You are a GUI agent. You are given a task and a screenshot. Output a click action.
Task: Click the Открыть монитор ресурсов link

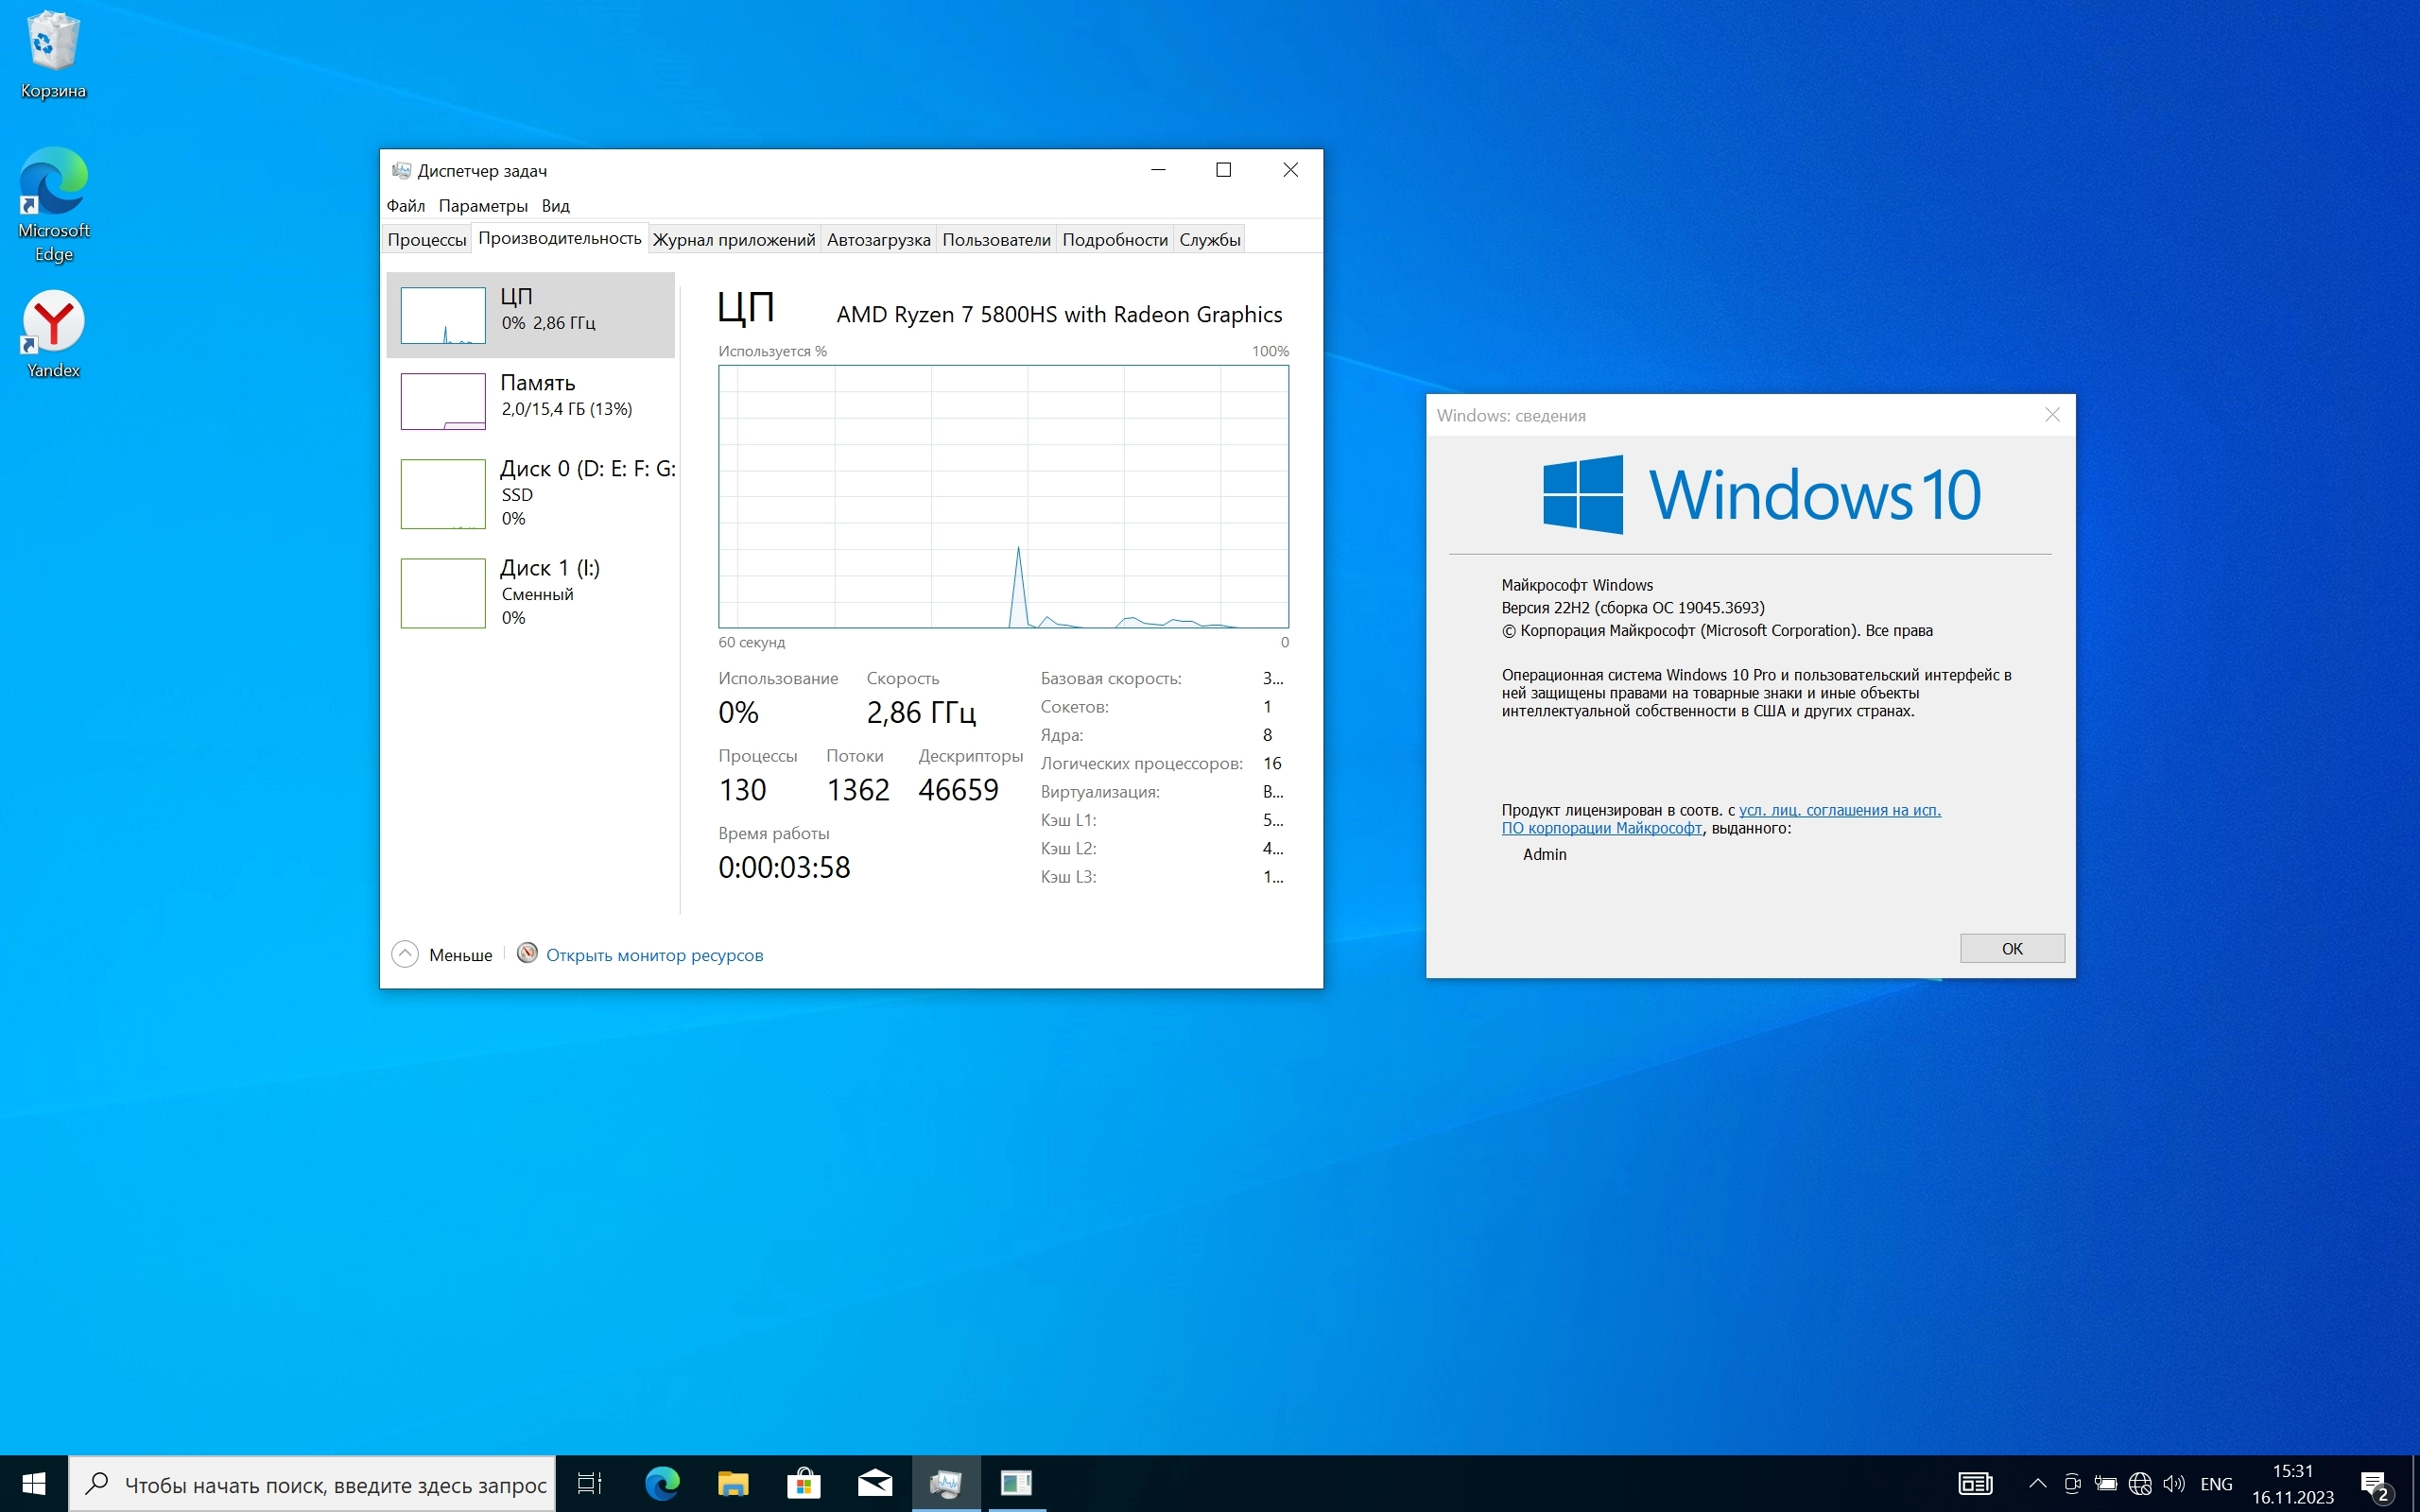[654, 955]
